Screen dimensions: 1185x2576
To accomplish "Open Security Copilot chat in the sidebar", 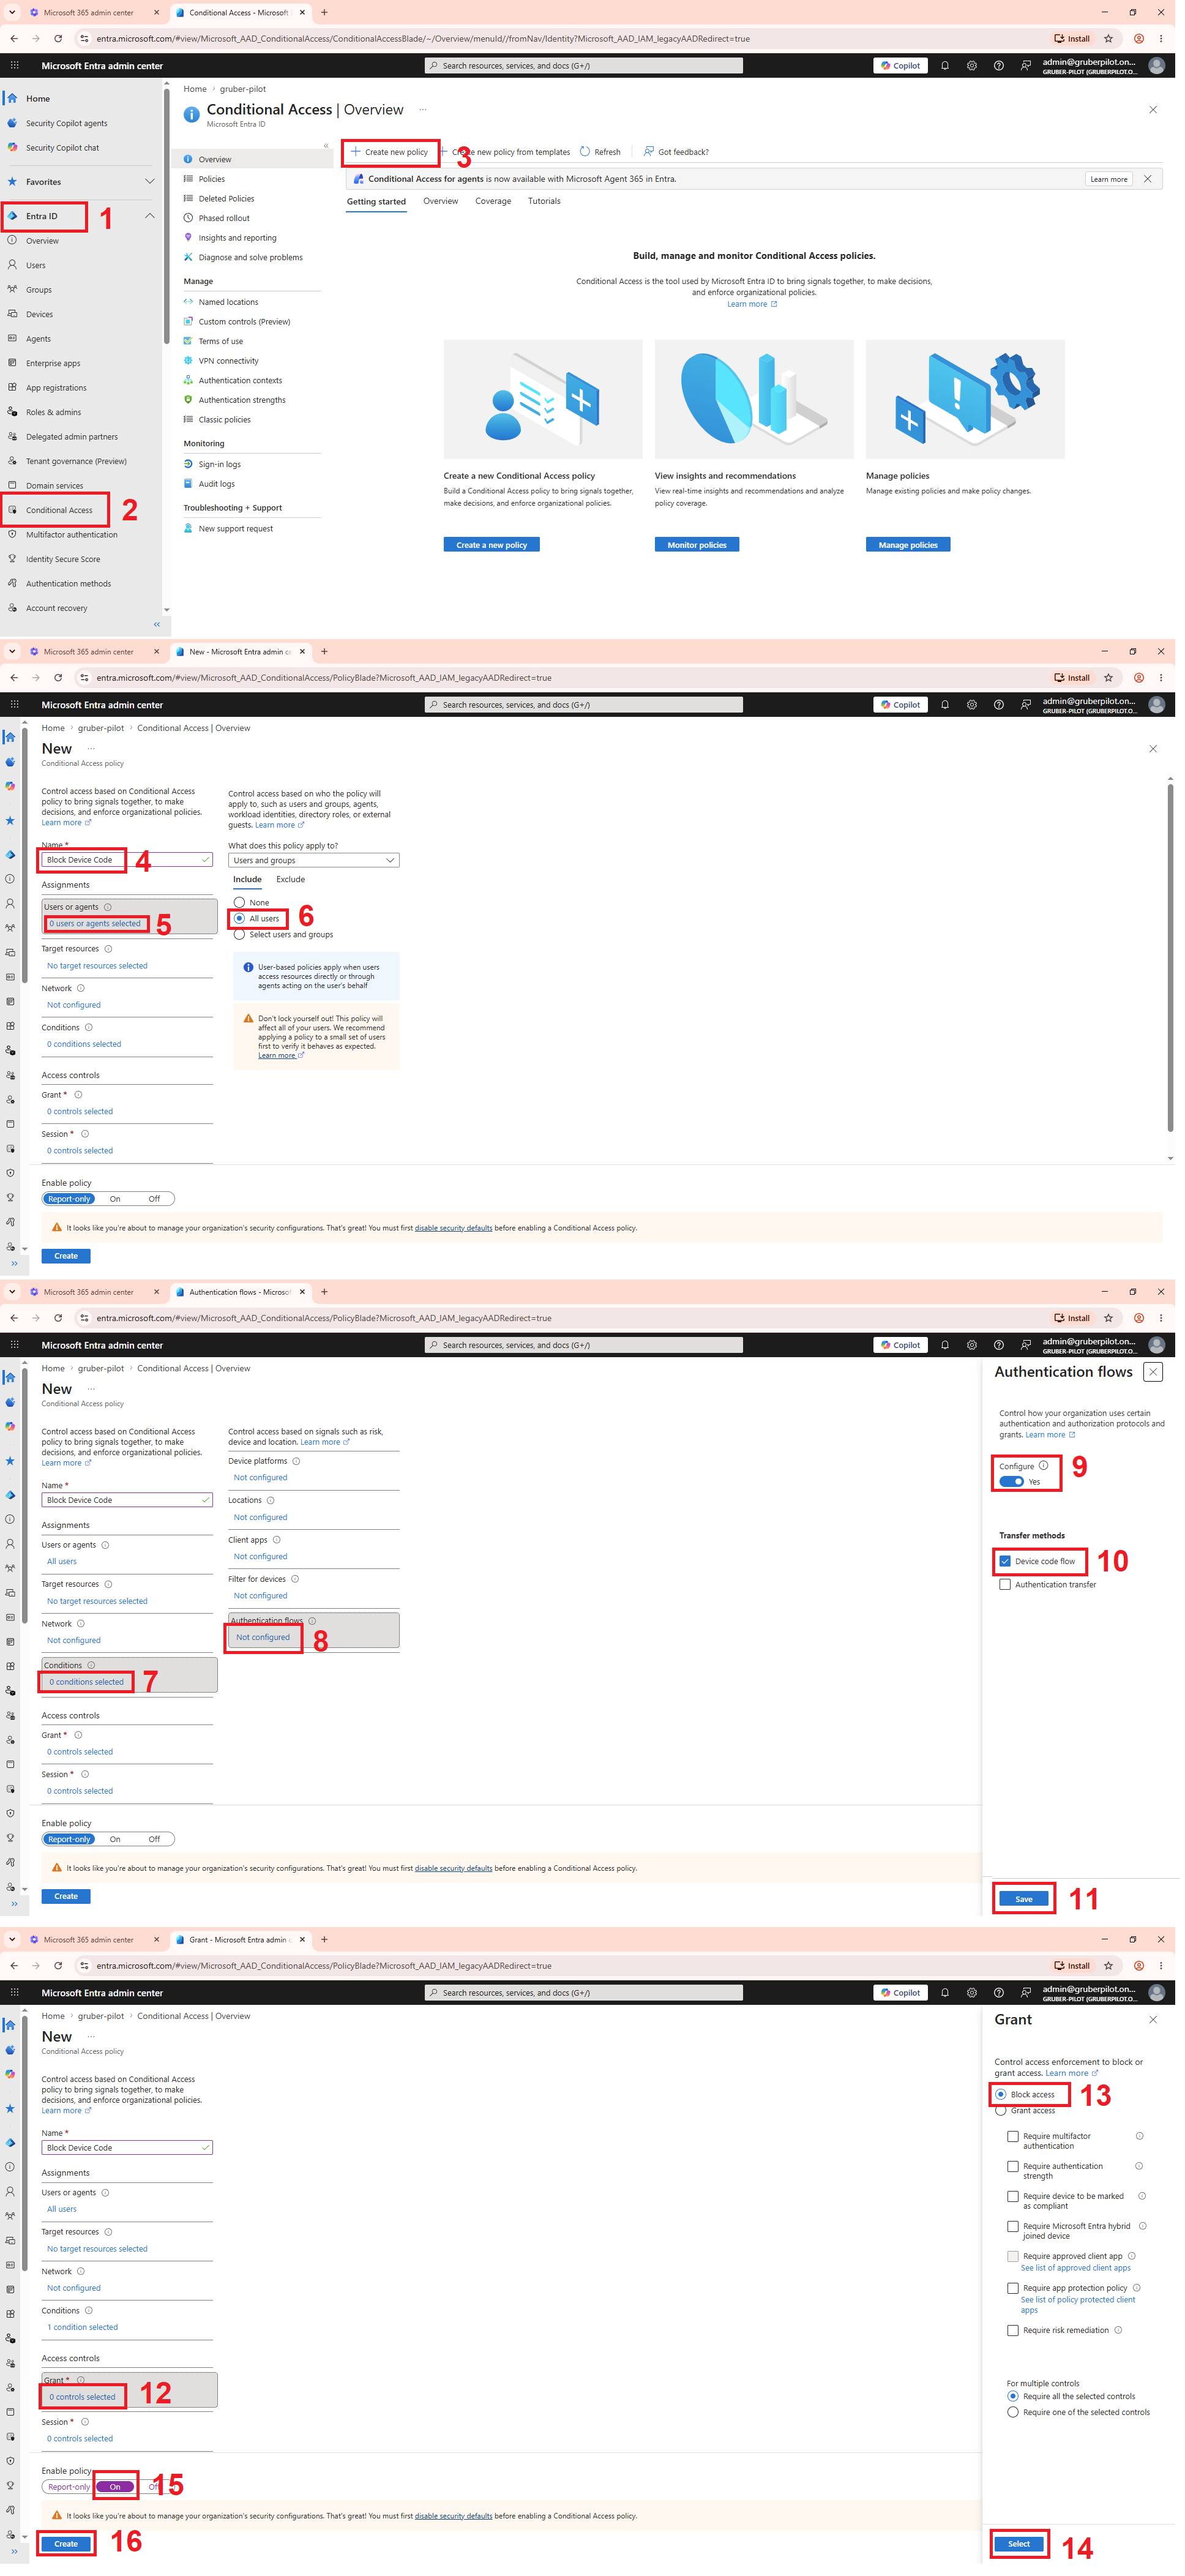I will pyautogui.click(x=62, y=148).
